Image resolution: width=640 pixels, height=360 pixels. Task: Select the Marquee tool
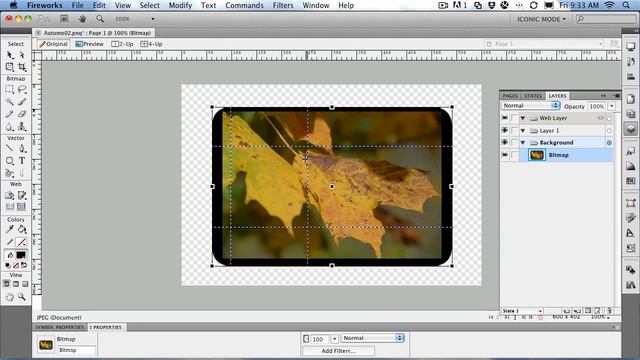[10, 89]
